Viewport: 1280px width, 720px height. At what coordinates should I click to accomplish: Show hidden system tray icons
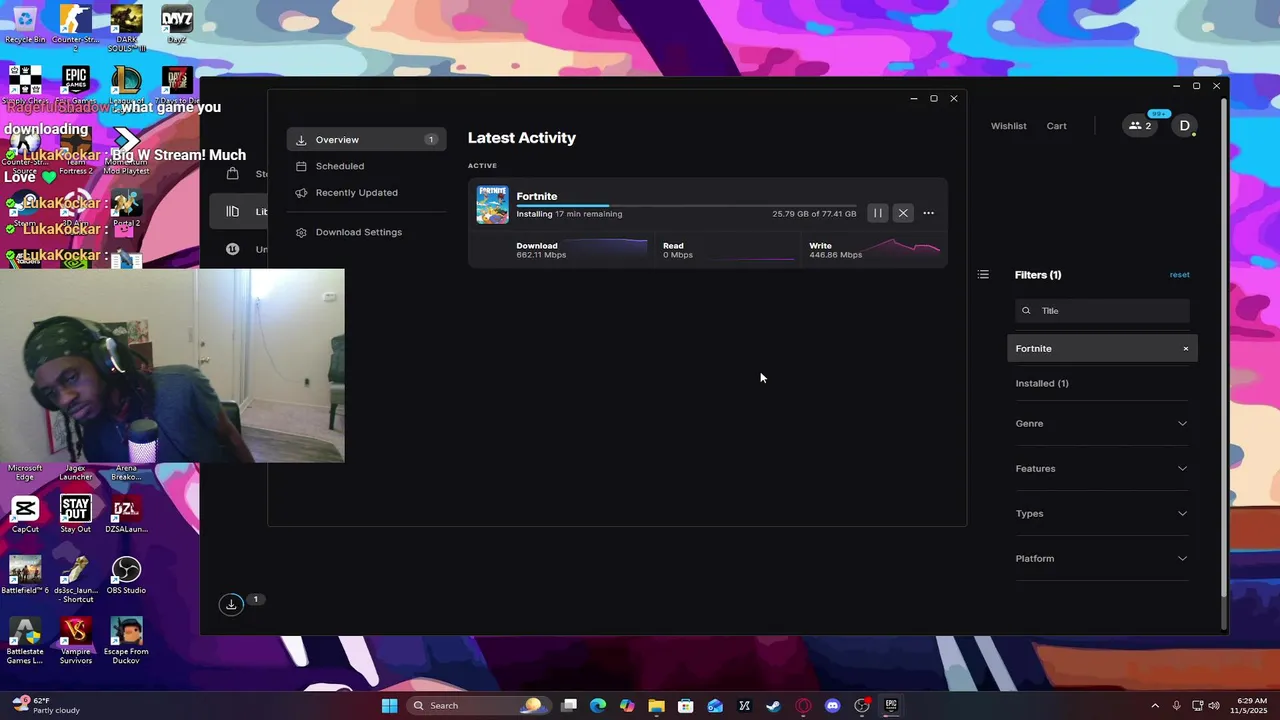pyautogui.click(x=1155, y=705)
